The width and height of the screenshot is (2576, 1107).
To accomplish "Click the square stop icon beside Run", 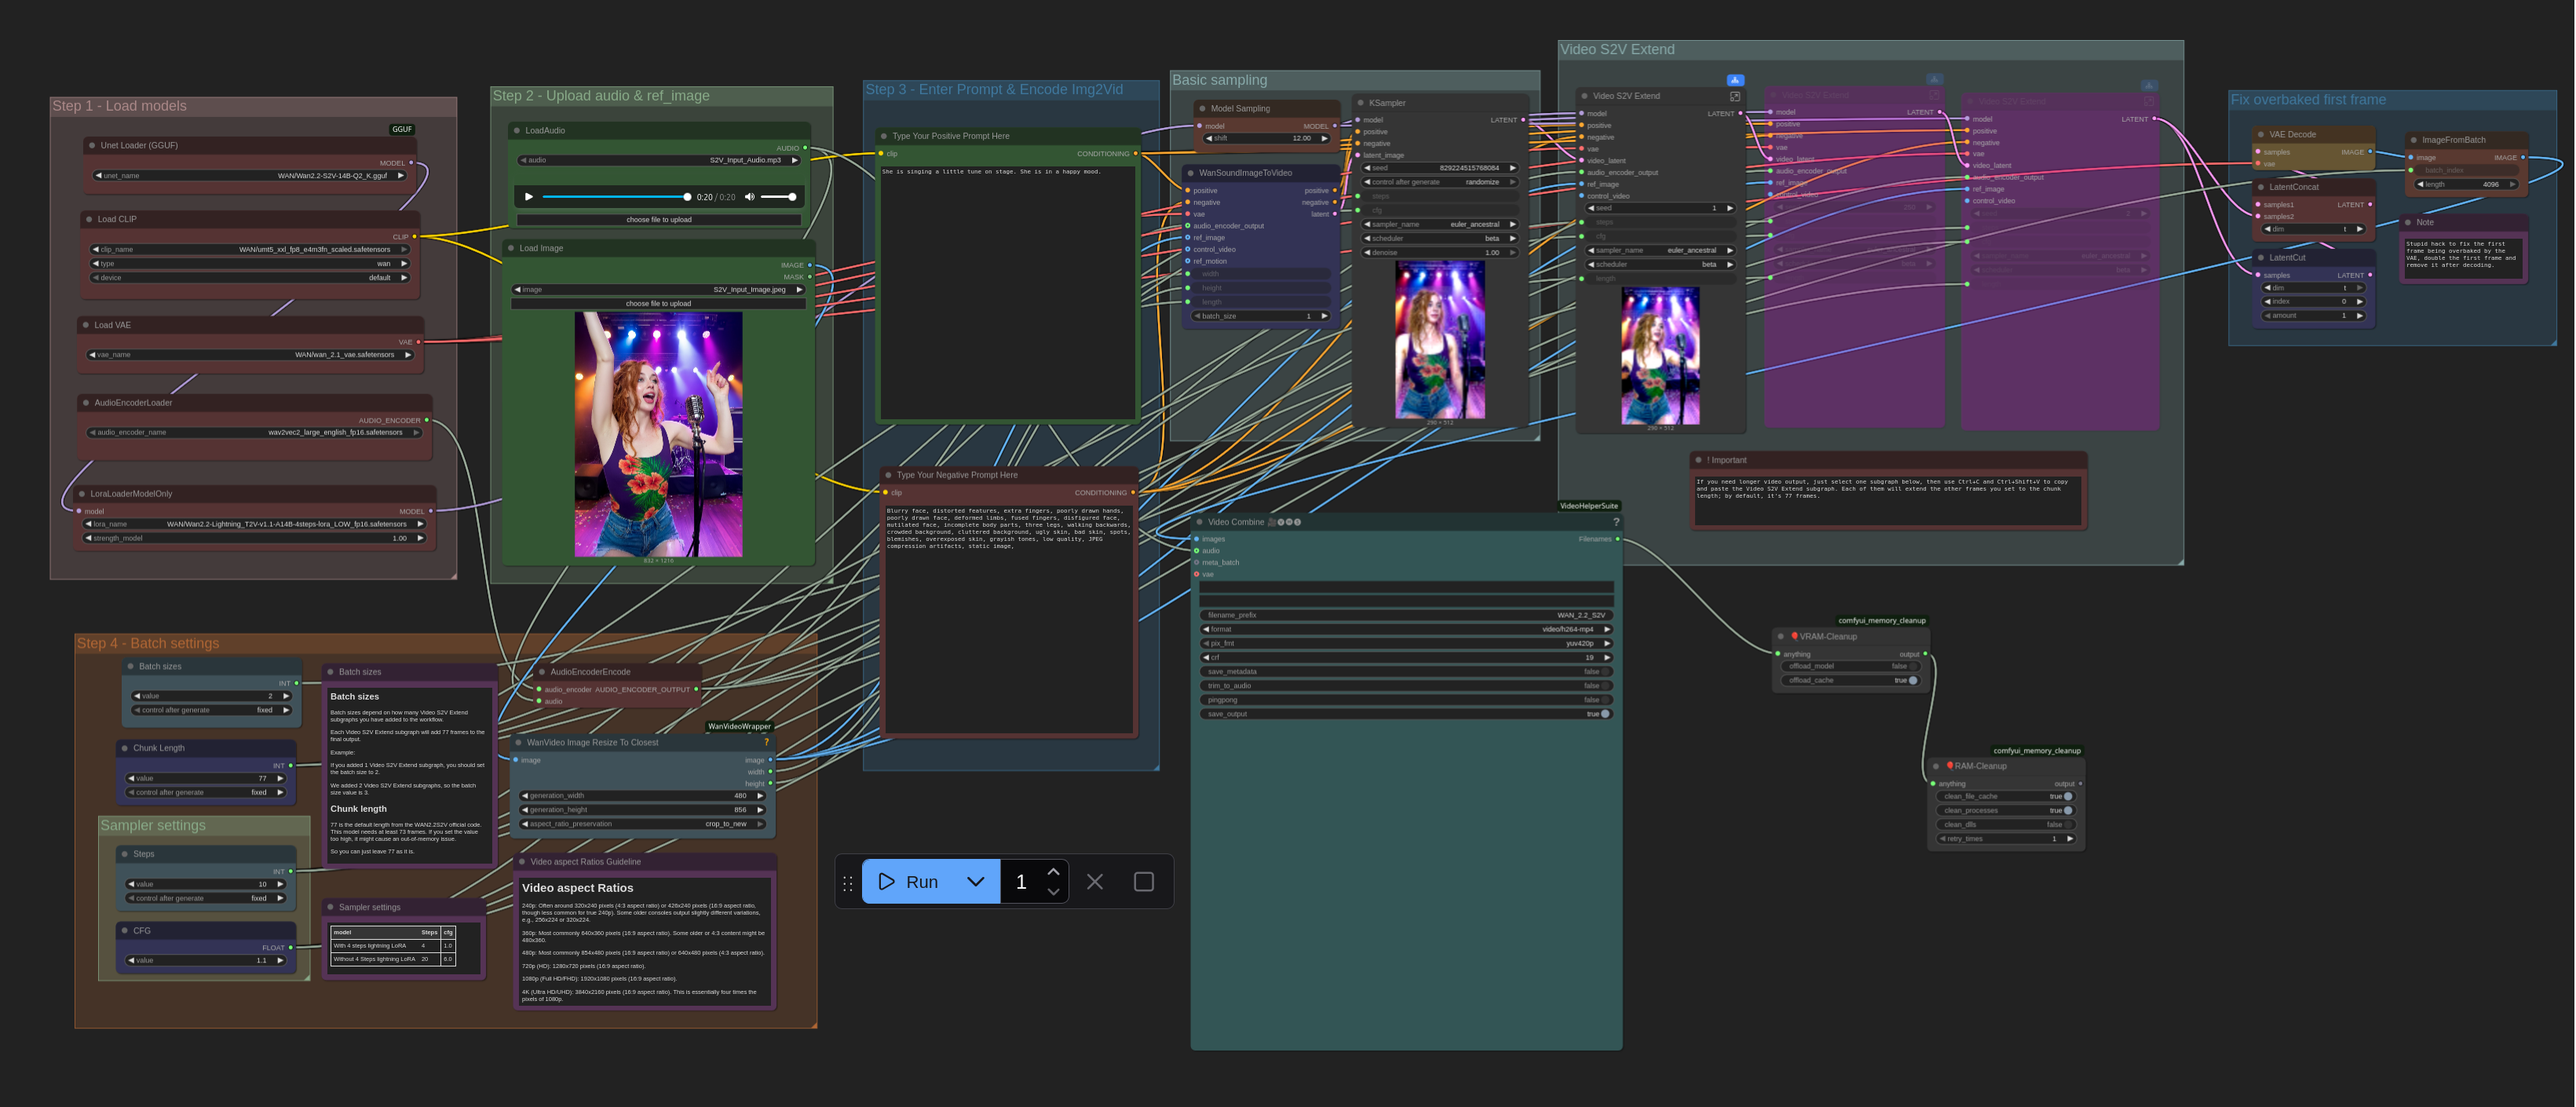I will click(x=1144, y=882).
